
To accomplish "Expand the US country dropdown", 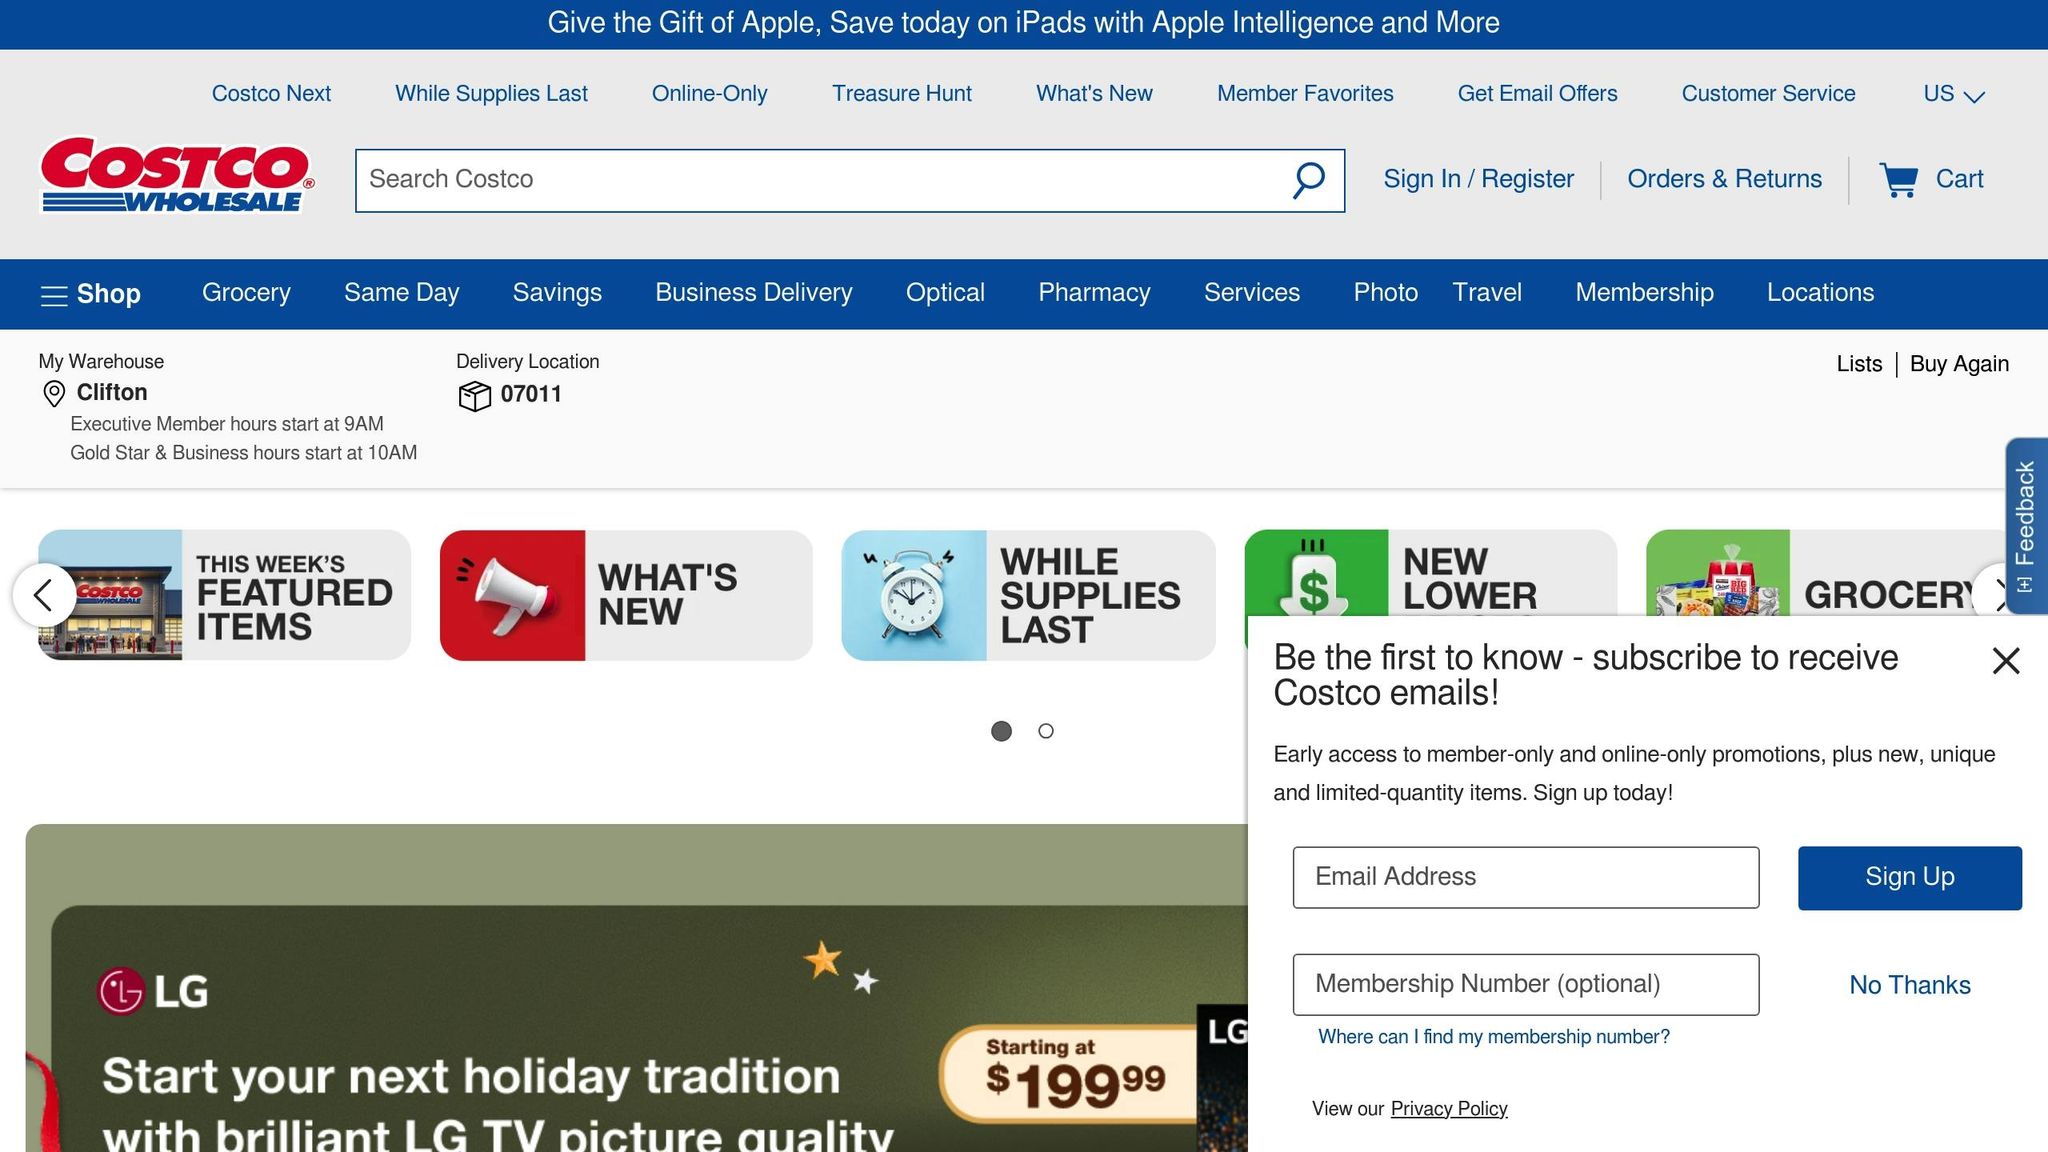I will click(1953, 94).
